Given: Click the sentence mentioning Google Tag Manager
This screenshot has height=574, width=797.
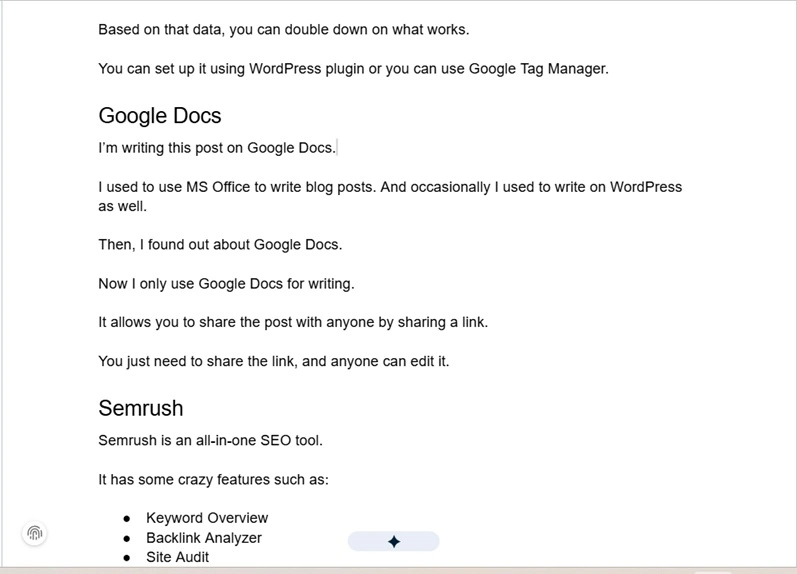Looking at the screenshot, I should pyautogui.click(x=353, y=69).
